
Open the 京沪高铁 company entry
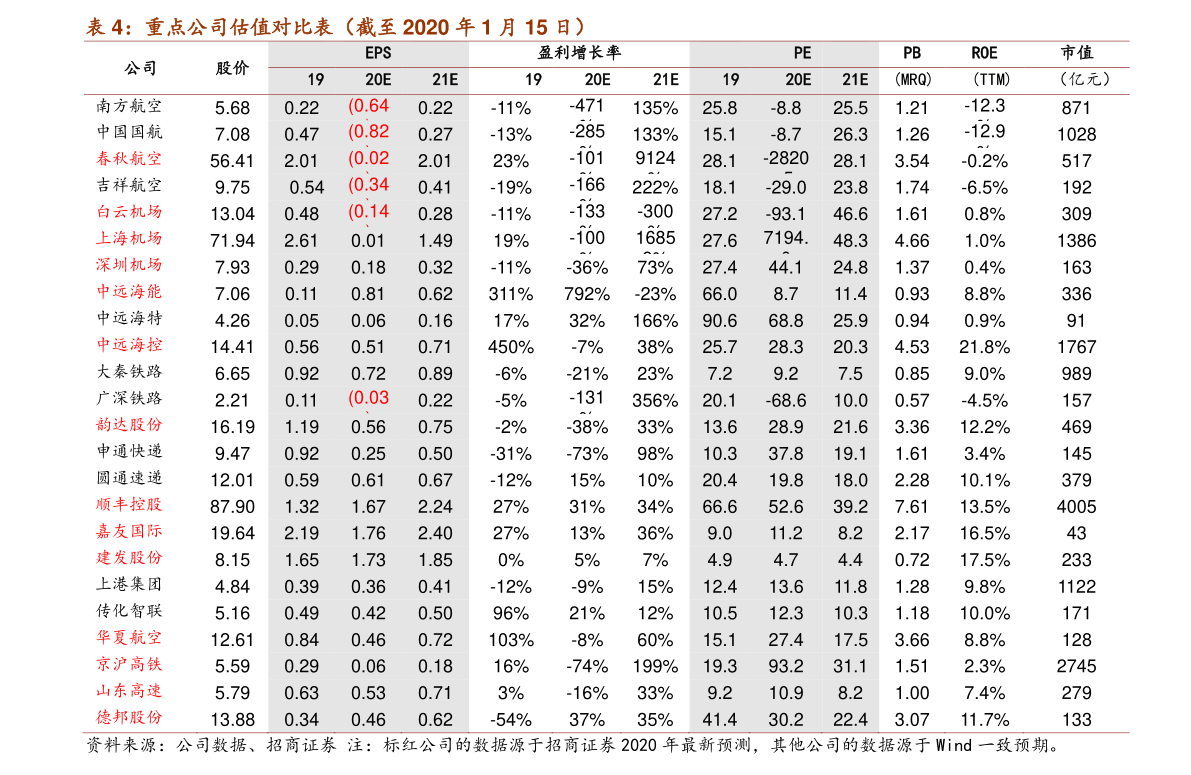point(129,664)
